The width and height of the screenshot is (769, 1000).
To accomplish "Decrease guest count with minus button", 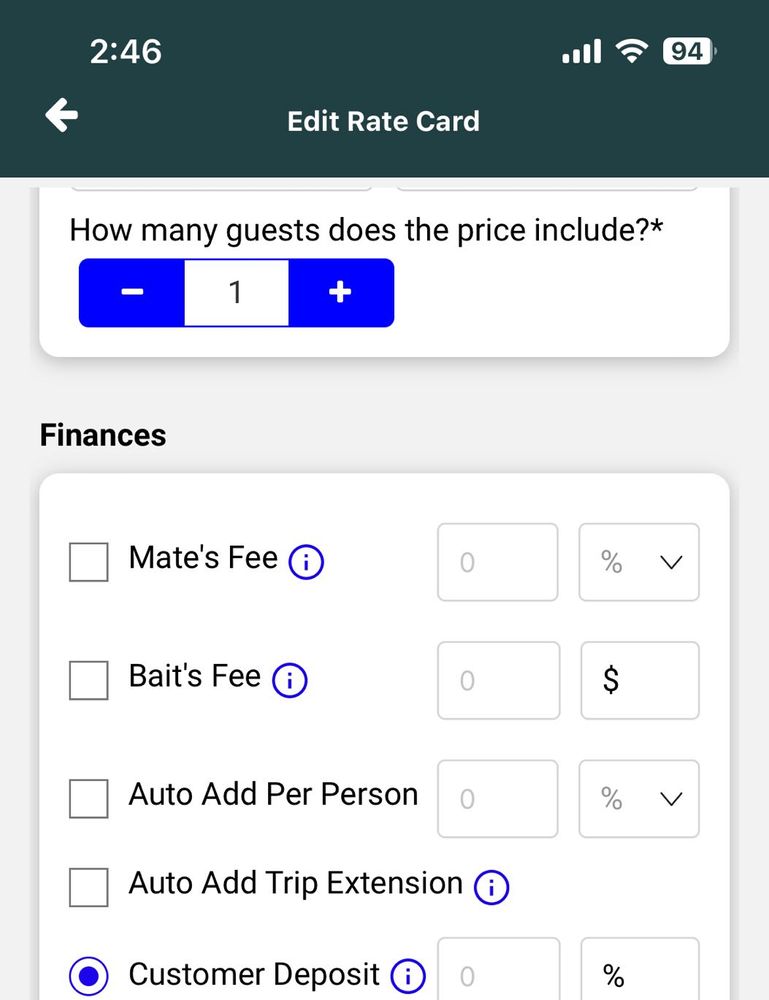I will 131,292.
